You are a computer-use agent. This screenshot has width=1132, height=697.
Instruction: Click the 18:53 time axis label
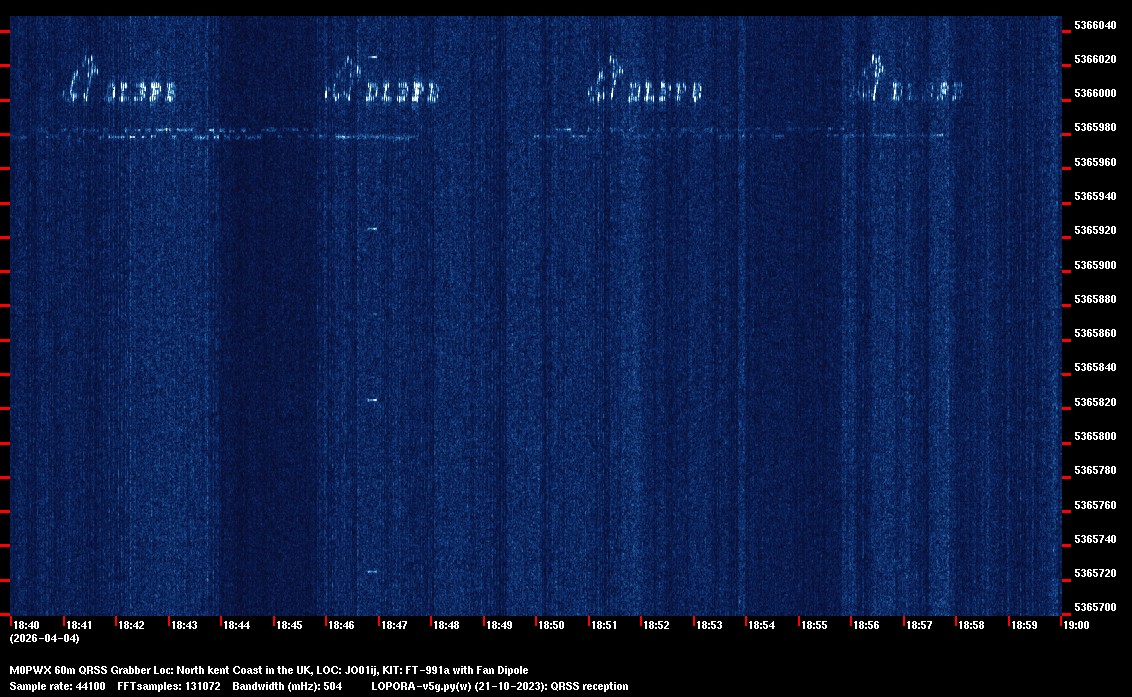709,625
